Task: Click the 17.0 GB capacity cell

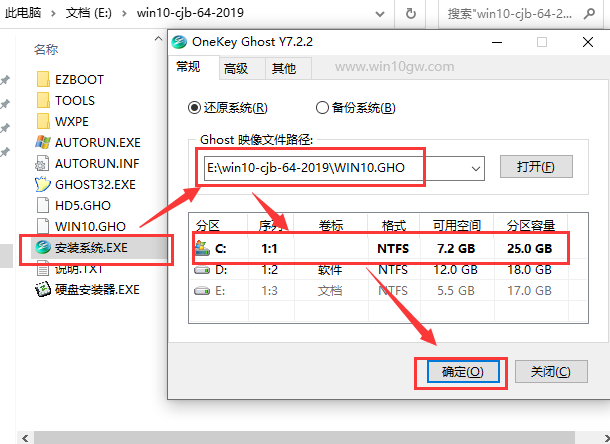Action: click(529, 291)
